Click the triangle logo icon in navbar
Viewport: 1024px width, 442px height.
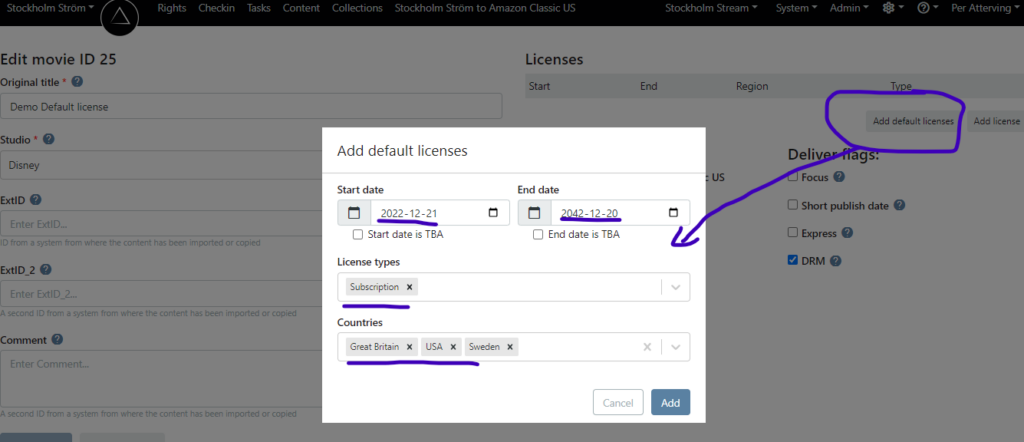[x=120, y=18]
